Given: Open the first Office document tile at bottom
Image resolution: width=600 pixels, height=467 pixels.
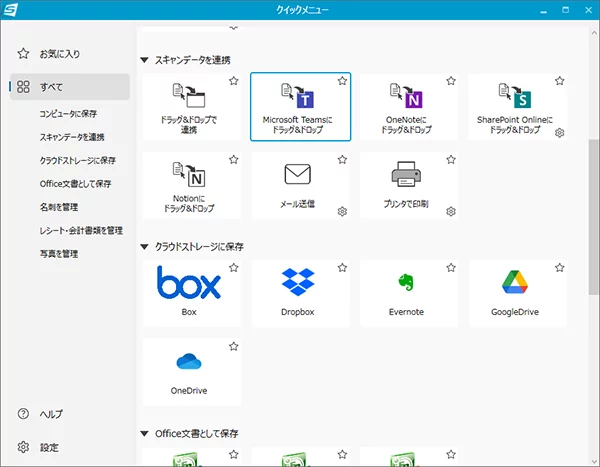Looking at the screenshot, I should tap(191, 457).
